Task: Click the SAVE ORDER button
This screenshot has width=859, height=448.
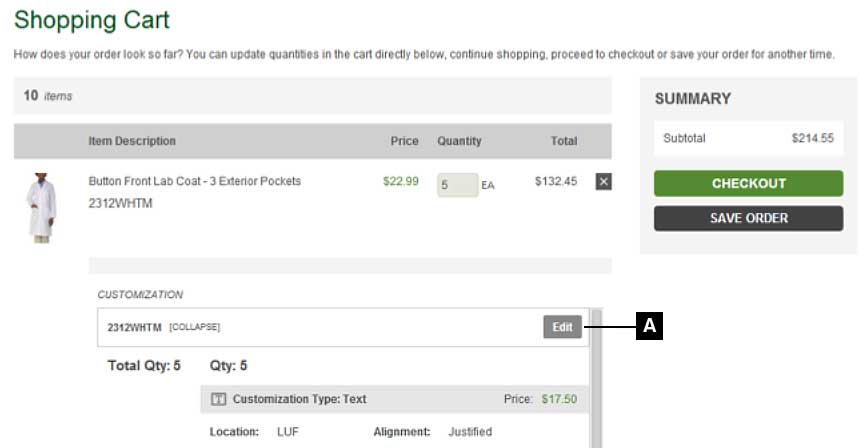Action: pyautogui.click(x=748, y=218)
